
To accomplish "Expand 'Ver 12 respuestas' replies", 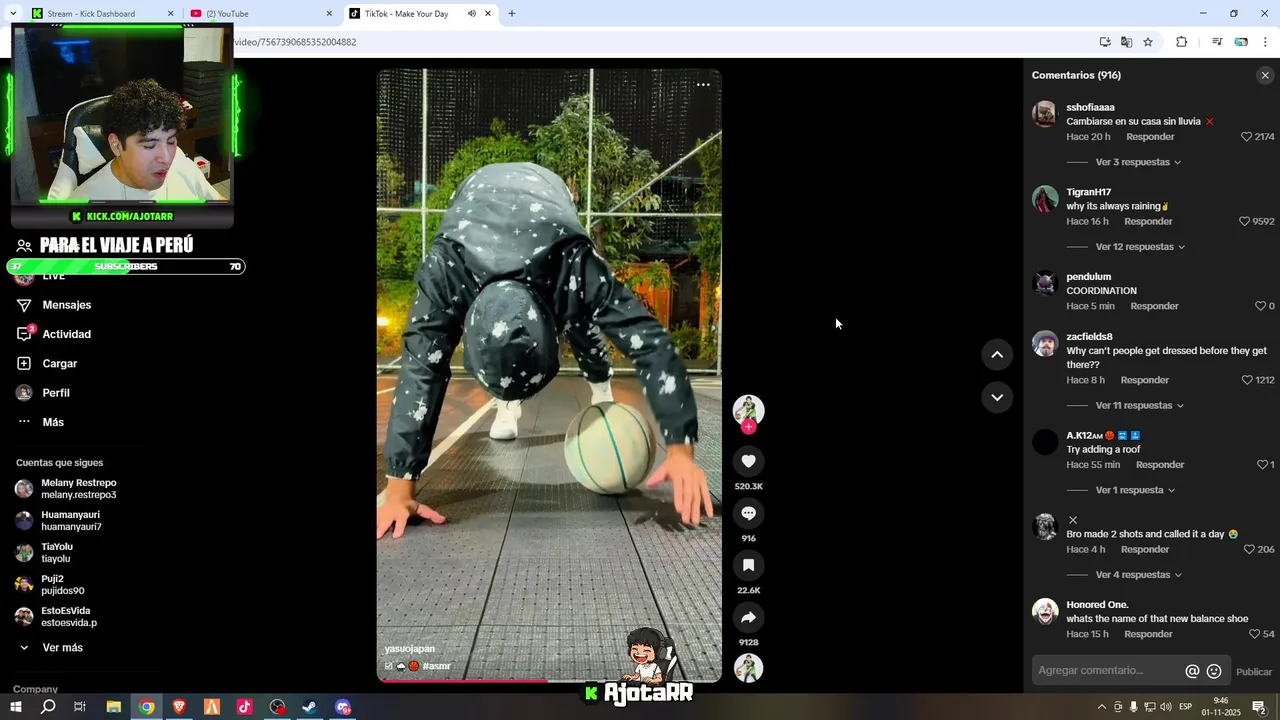I will pos(1140,247).
